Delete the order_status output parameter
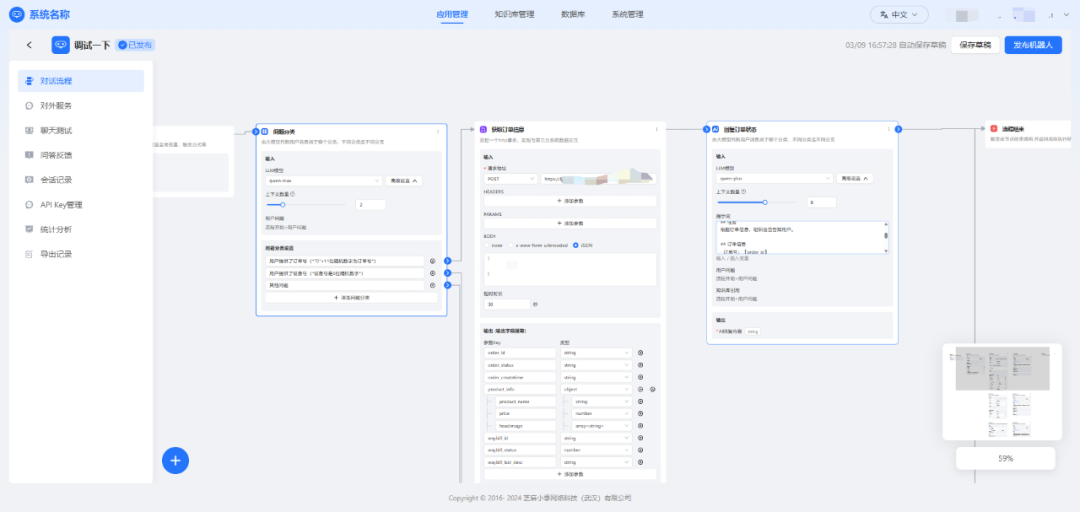 click(641, 365)
